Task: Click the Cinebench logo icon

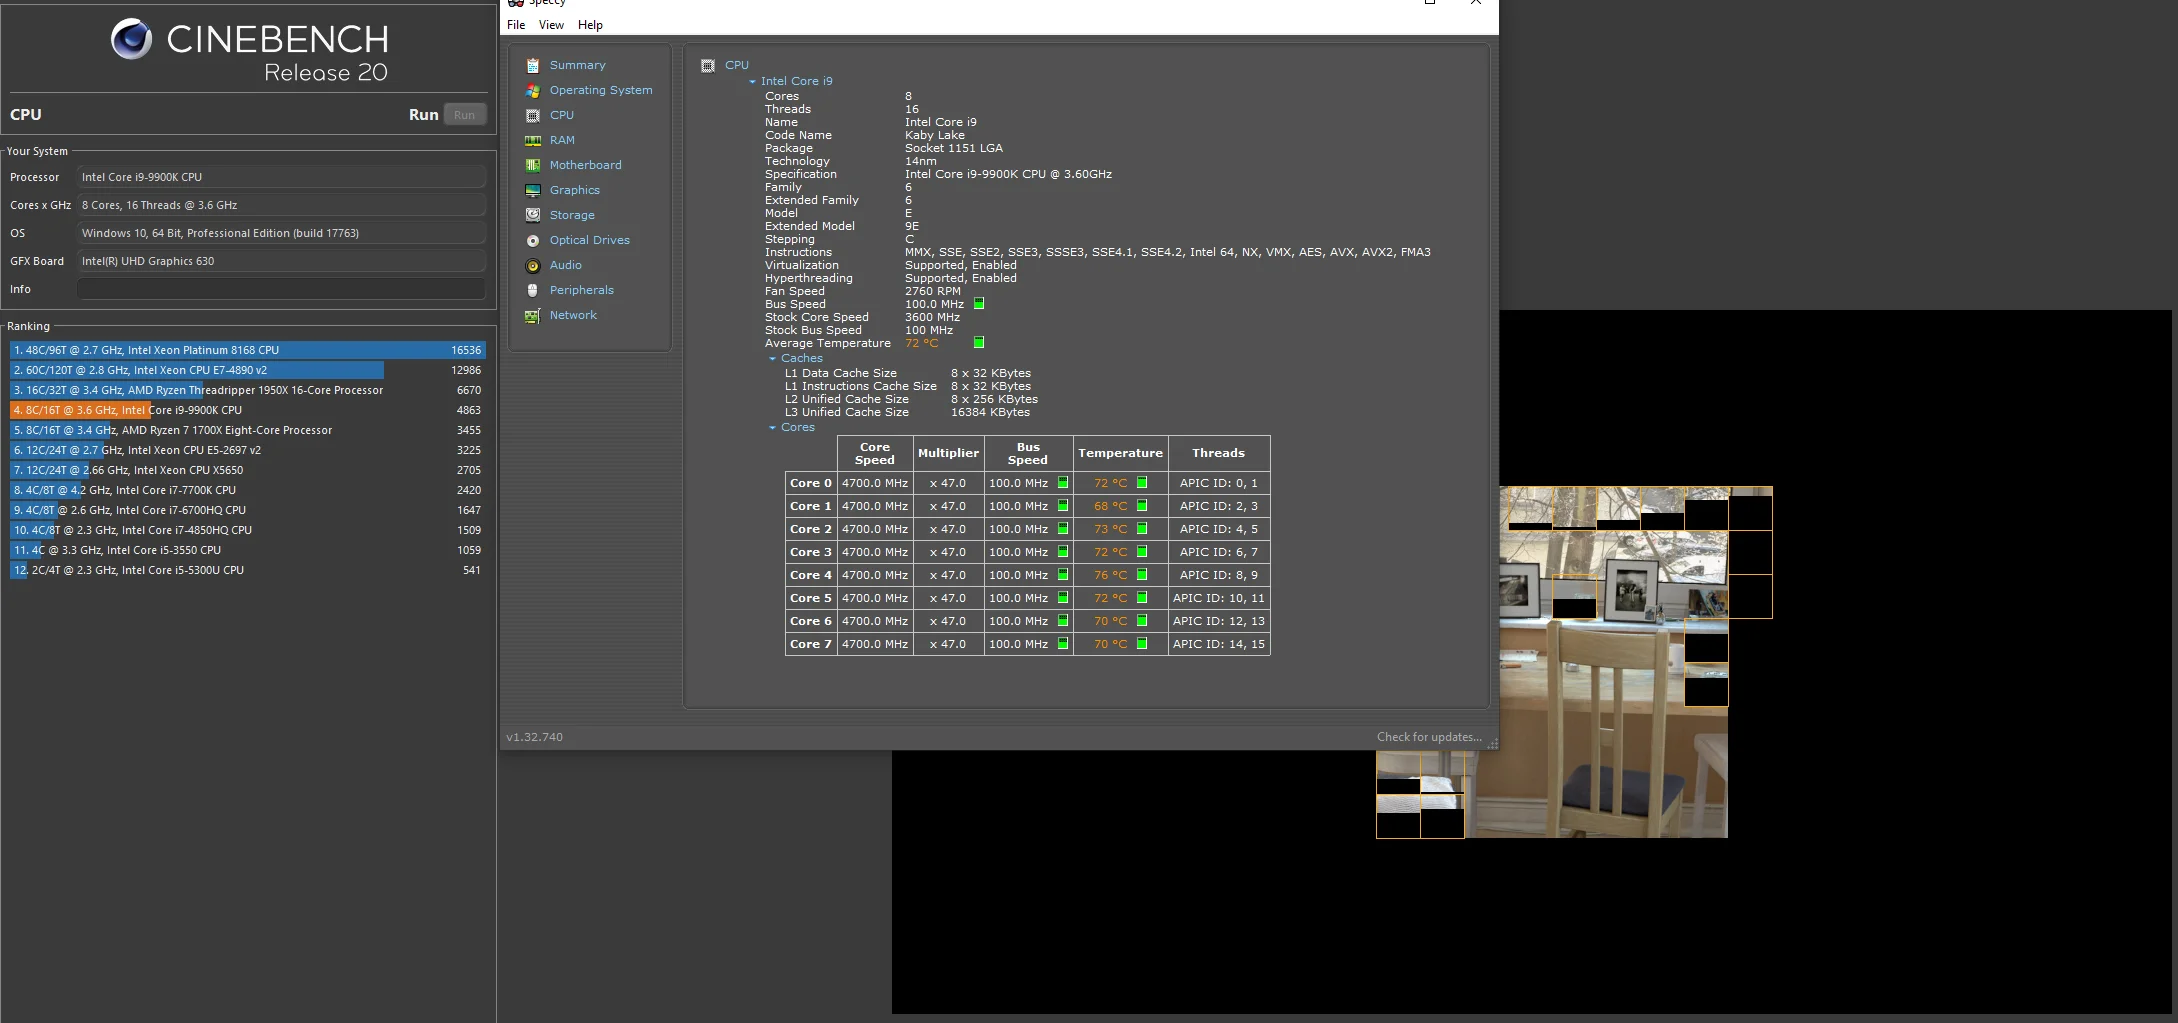Action: click(132, 39)
